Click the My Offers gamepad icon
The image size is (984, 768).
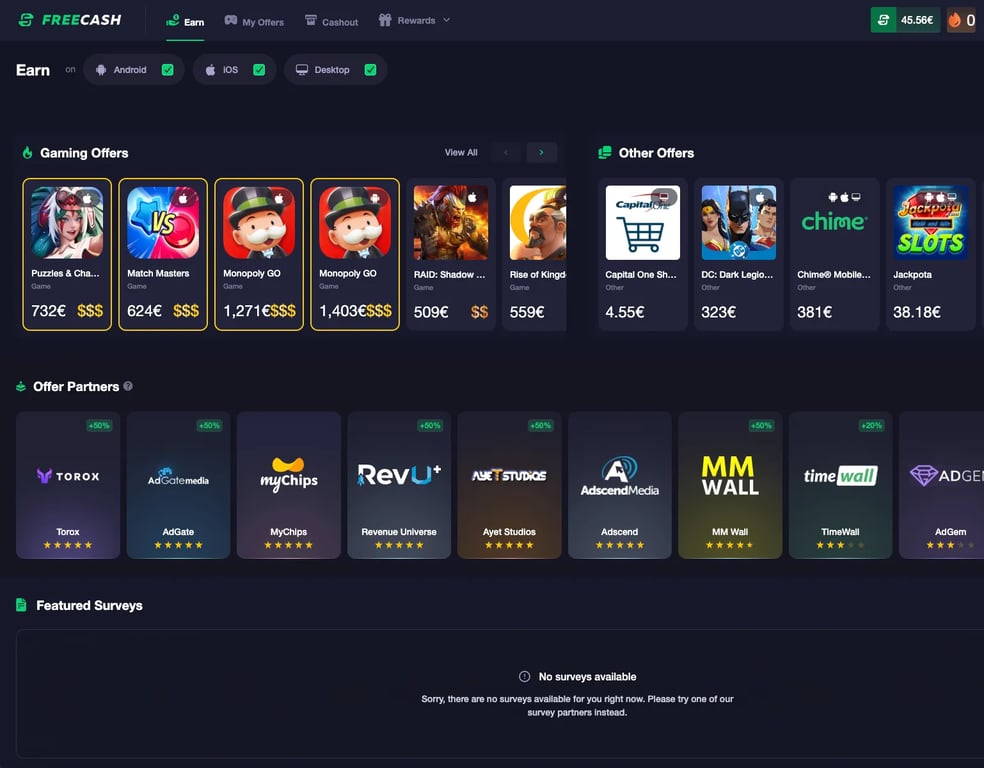tap(231, 20)
